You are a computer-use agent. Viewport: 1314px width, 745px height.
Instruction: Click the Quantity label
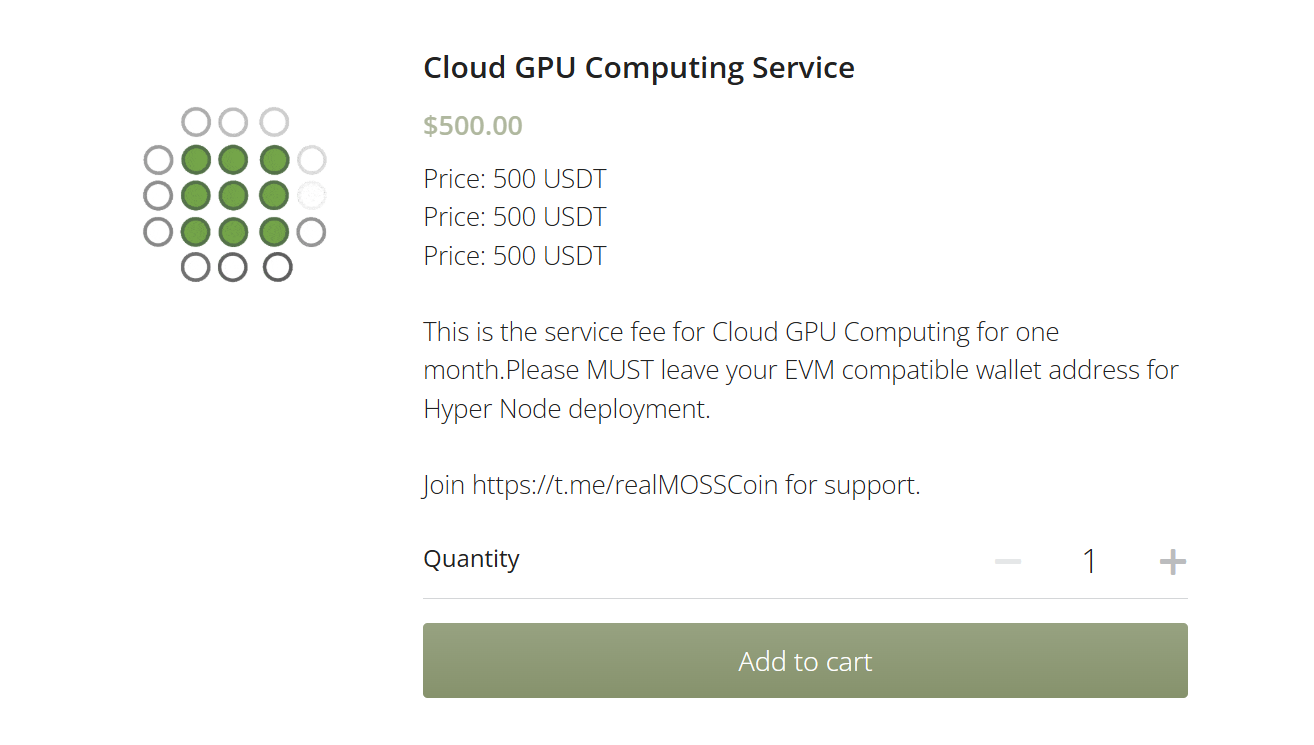point(471,559)
